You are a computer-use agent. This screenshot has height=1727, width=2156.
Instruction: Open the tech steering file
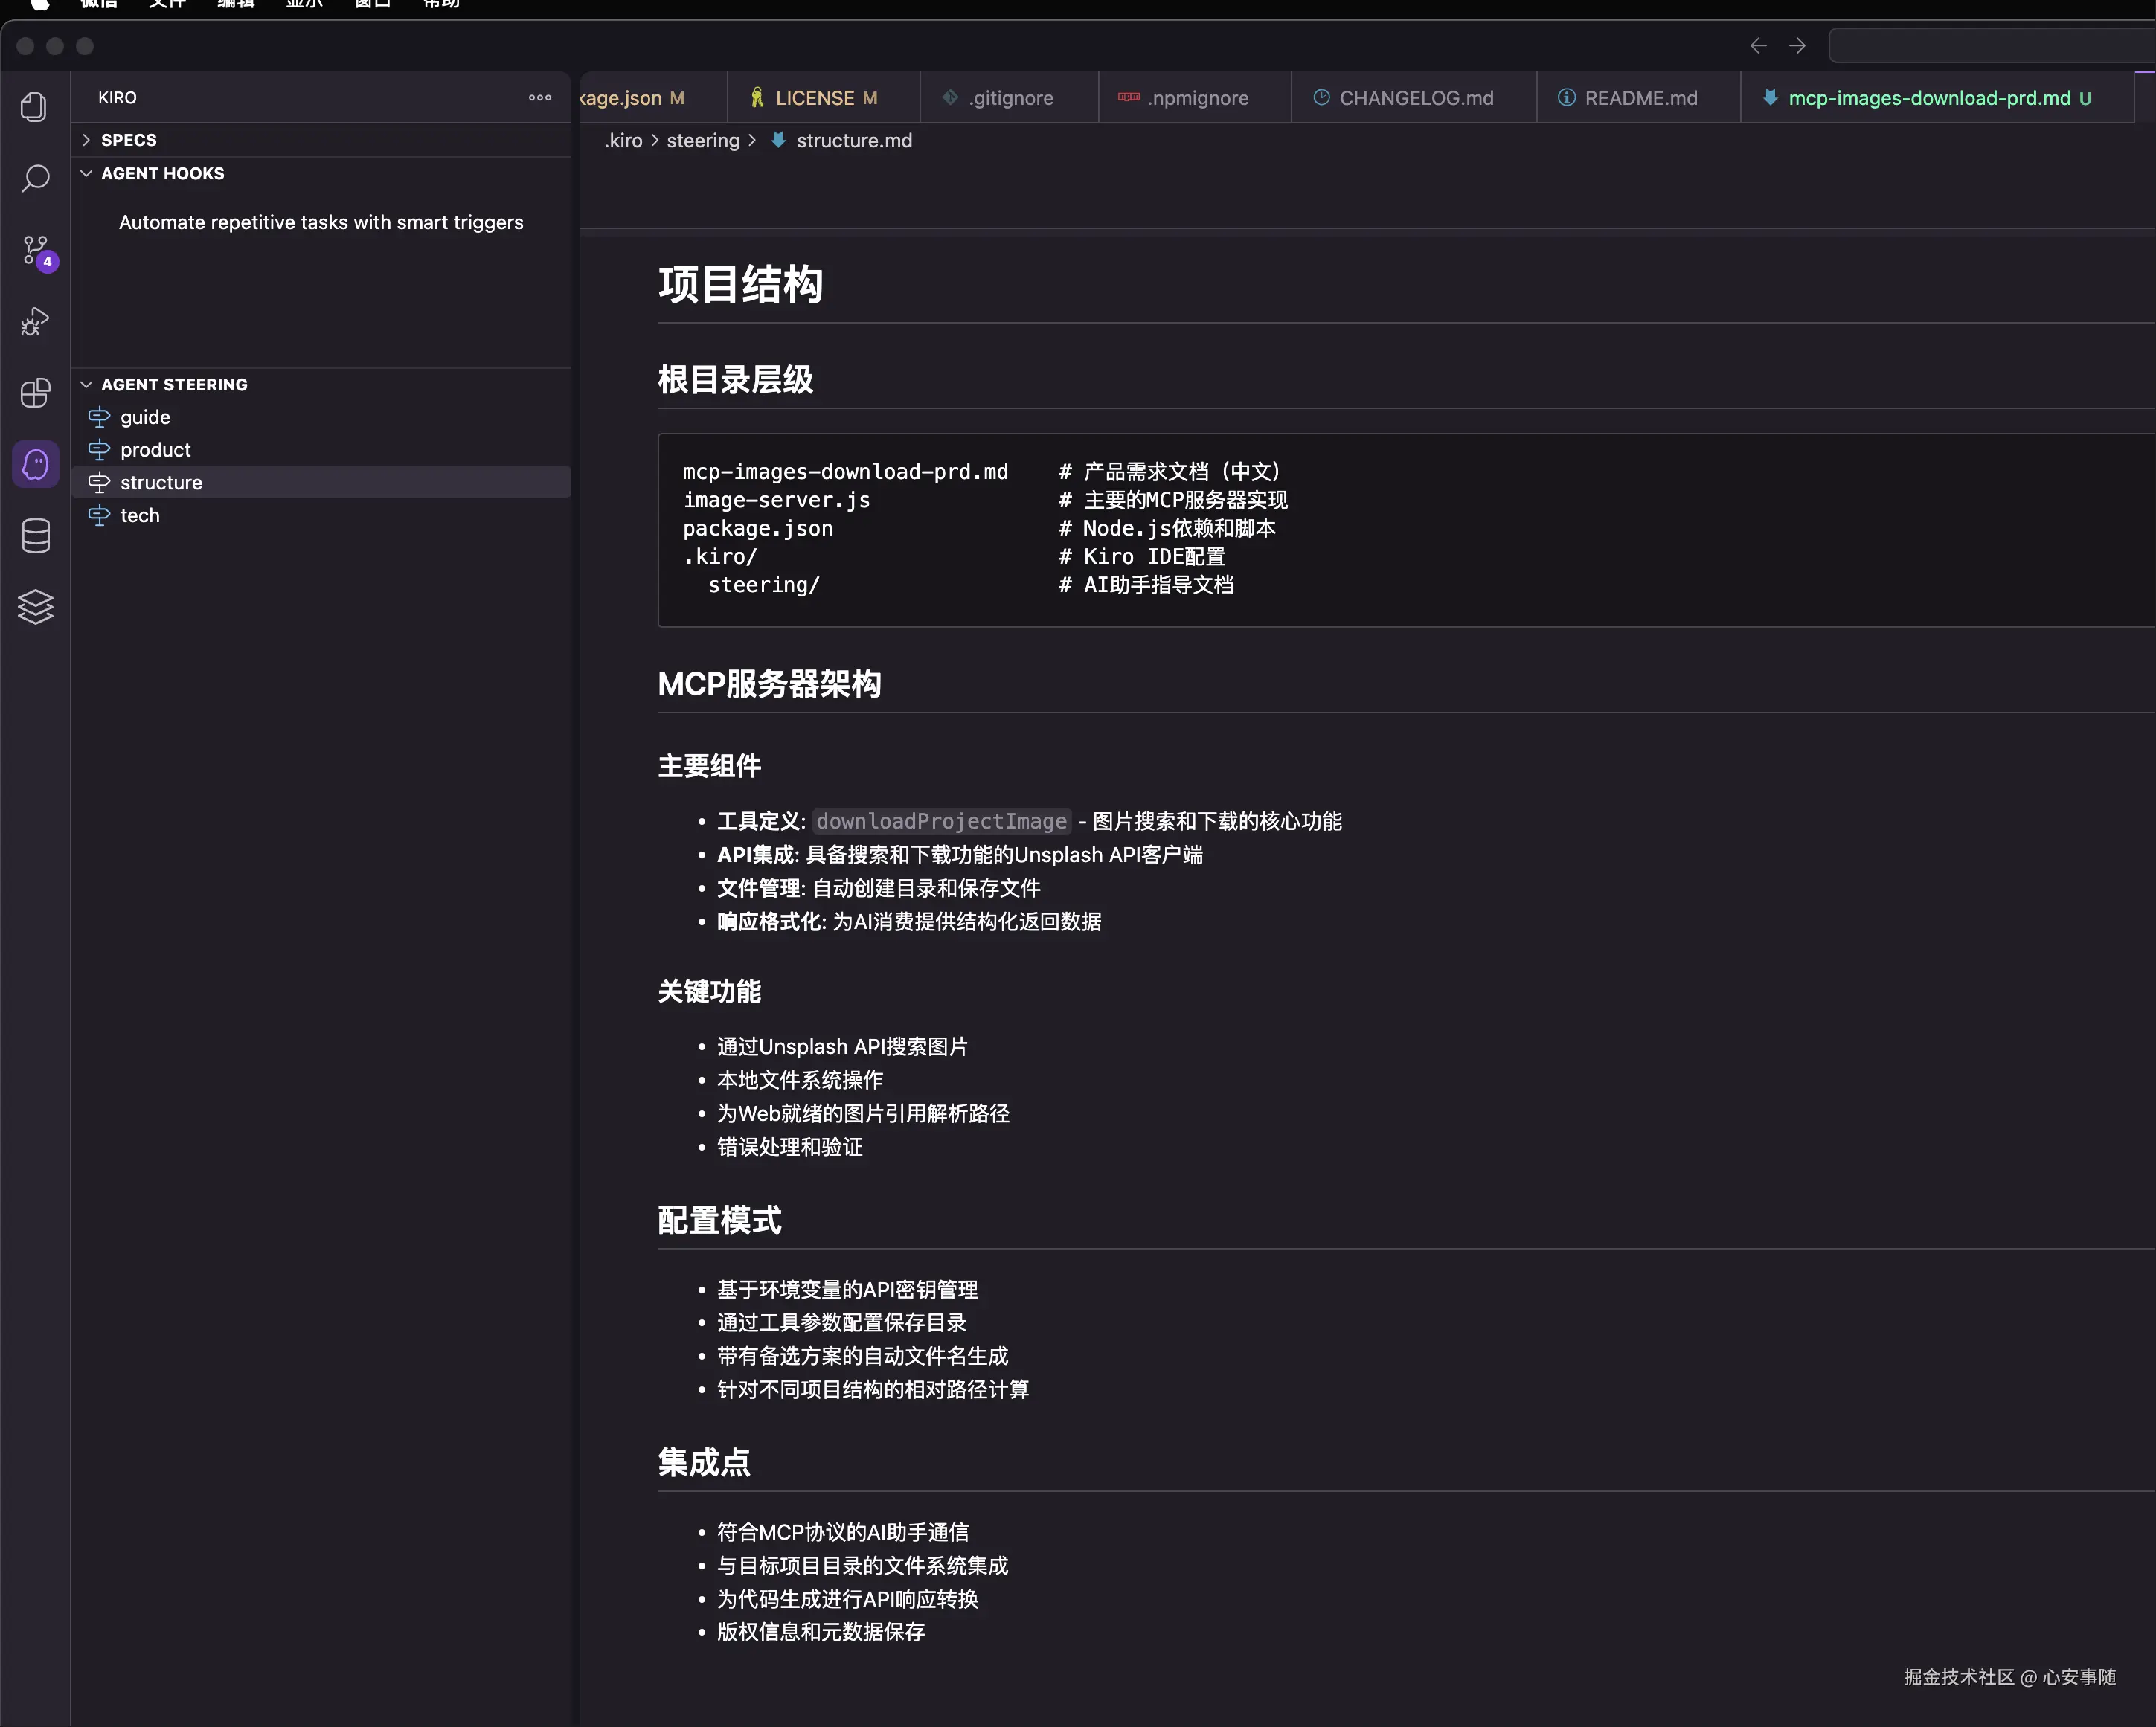(x=140, y=515)
